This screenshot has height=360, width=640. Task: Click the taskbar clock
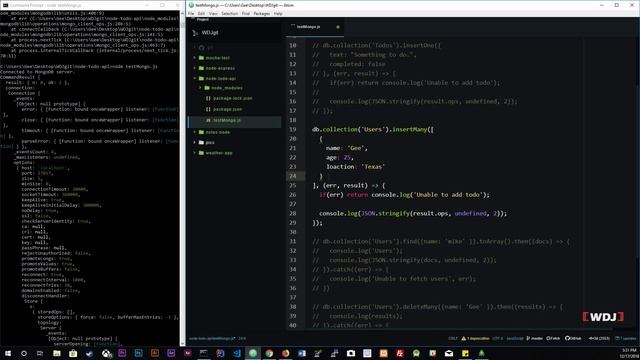tap(629, 353)
